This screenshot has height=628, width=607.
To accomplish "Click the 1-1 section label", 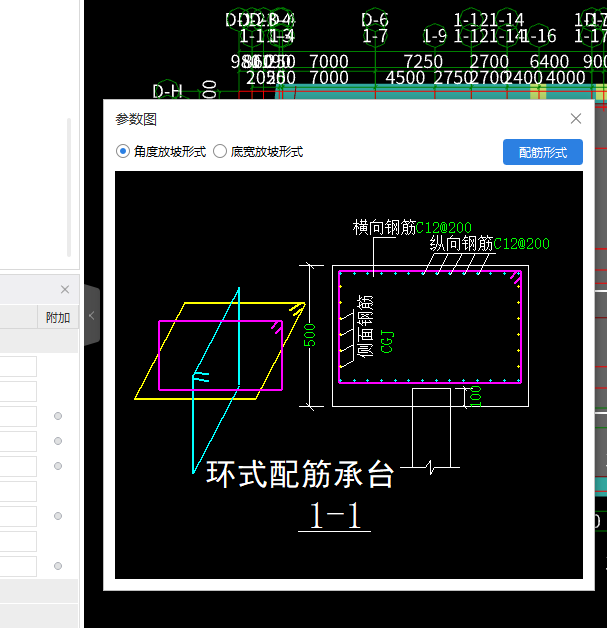I will pos(335,516).
